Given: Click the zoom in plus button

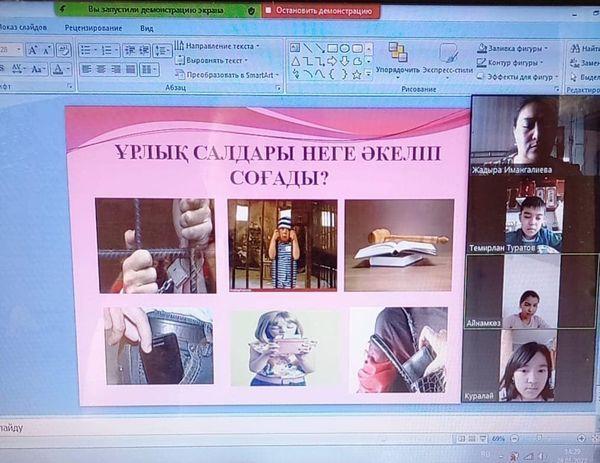Looking at the screenshot, I should click(581, 438).
